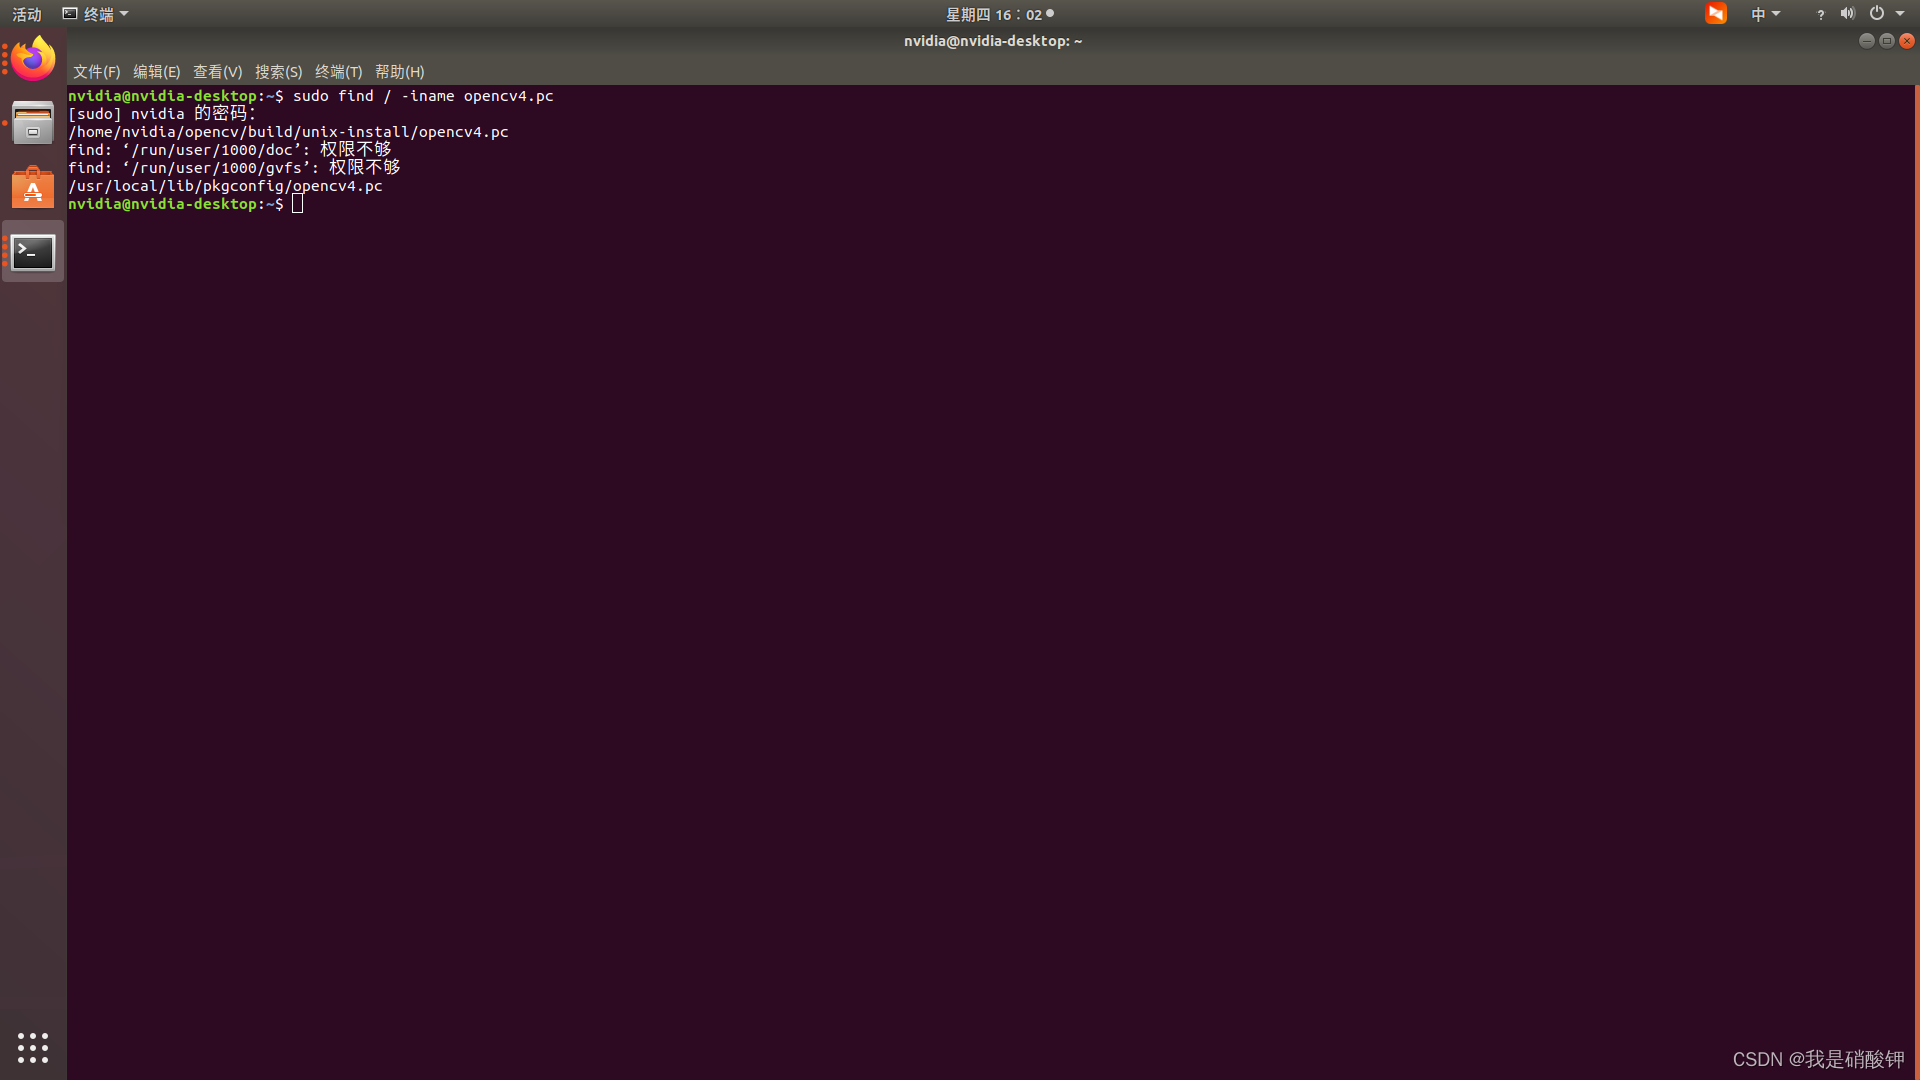The height and width of the screenshot is (1080, 1920).
Task: Click 活动 in the top-left corner
Action: 26,13
